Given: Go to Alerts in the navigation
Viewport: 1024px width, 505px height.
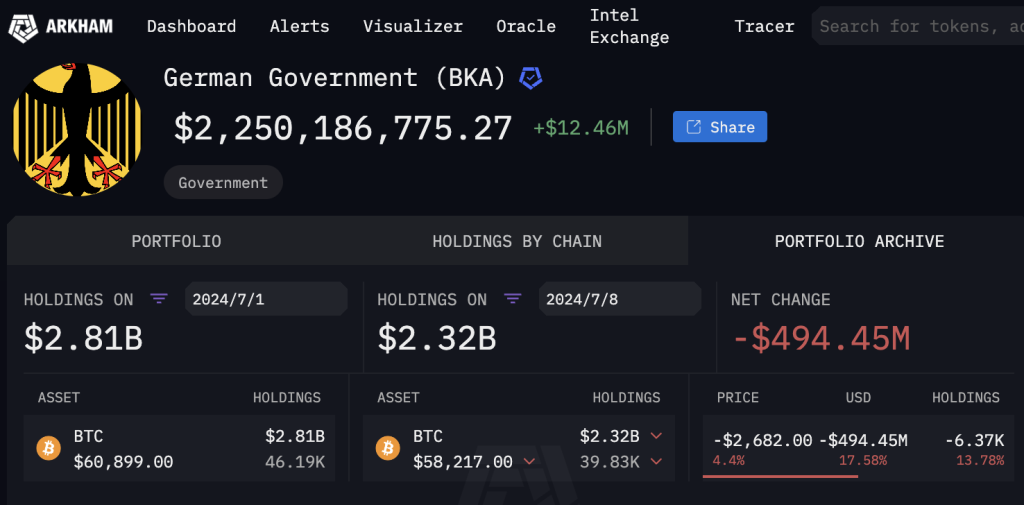Looking at the screenshot, I should click(x=299, y=26).
